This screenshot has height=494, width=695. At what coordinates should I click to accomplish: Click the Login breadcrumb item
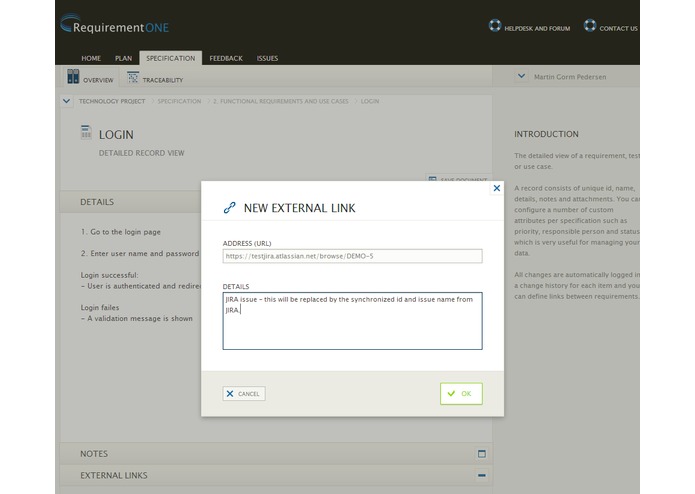[x=370, y=101]
